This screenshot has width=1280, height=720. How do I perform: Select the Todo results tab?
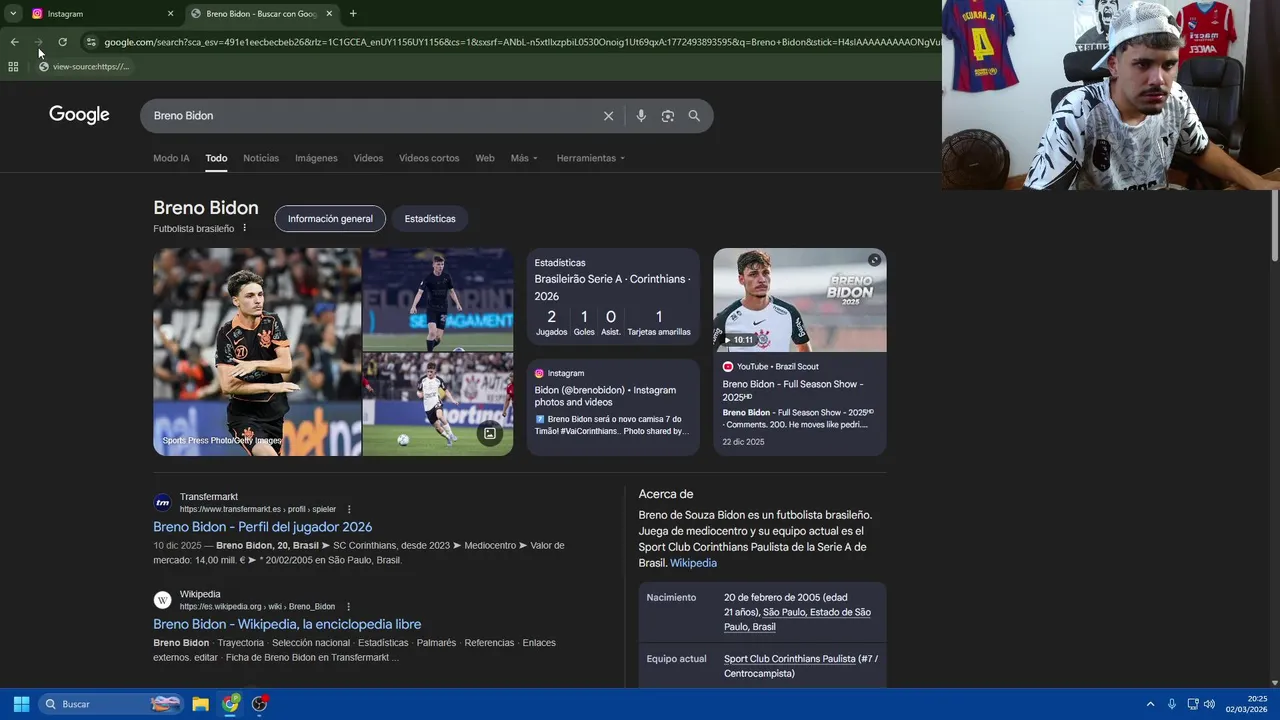(216, 158)
